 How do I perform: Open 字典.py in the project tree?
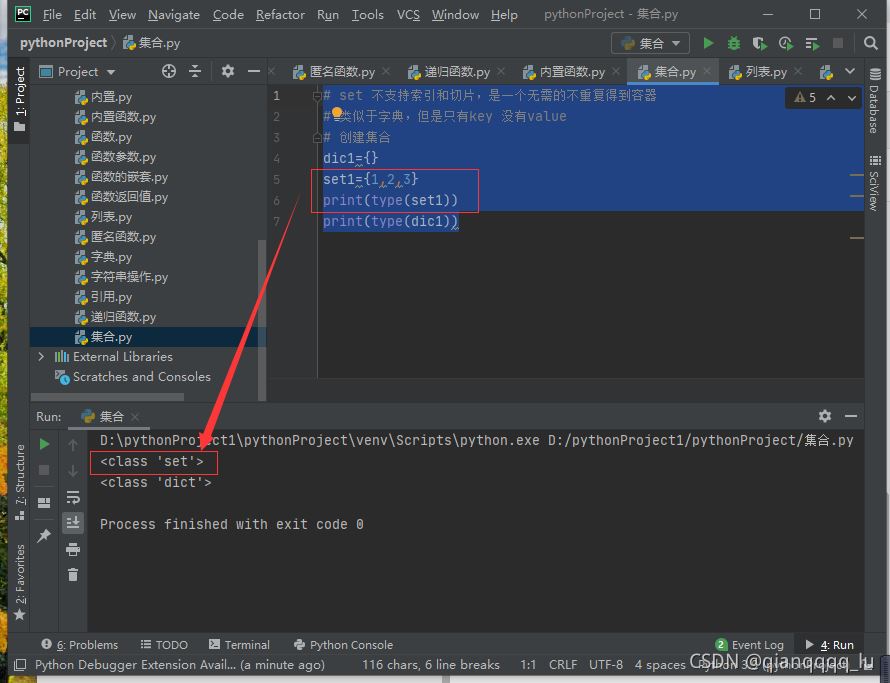(111, 257)
